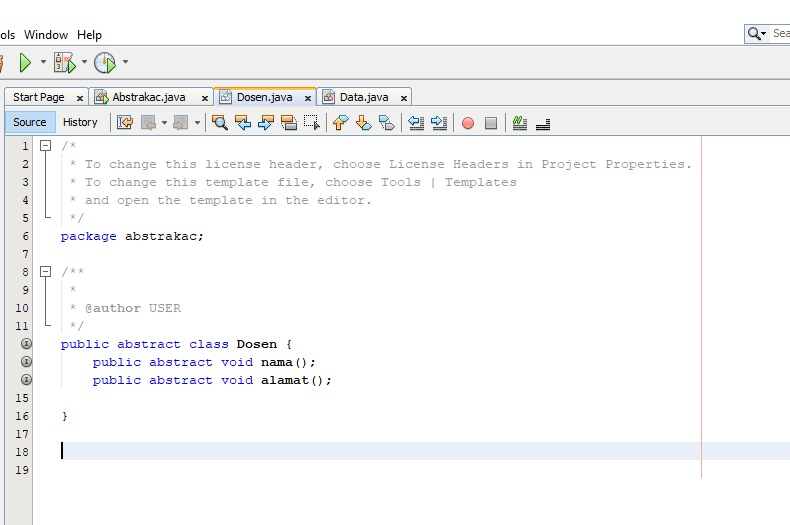
Task: Switch to the Abstrakac.java tab
Action: click(148, 97)
